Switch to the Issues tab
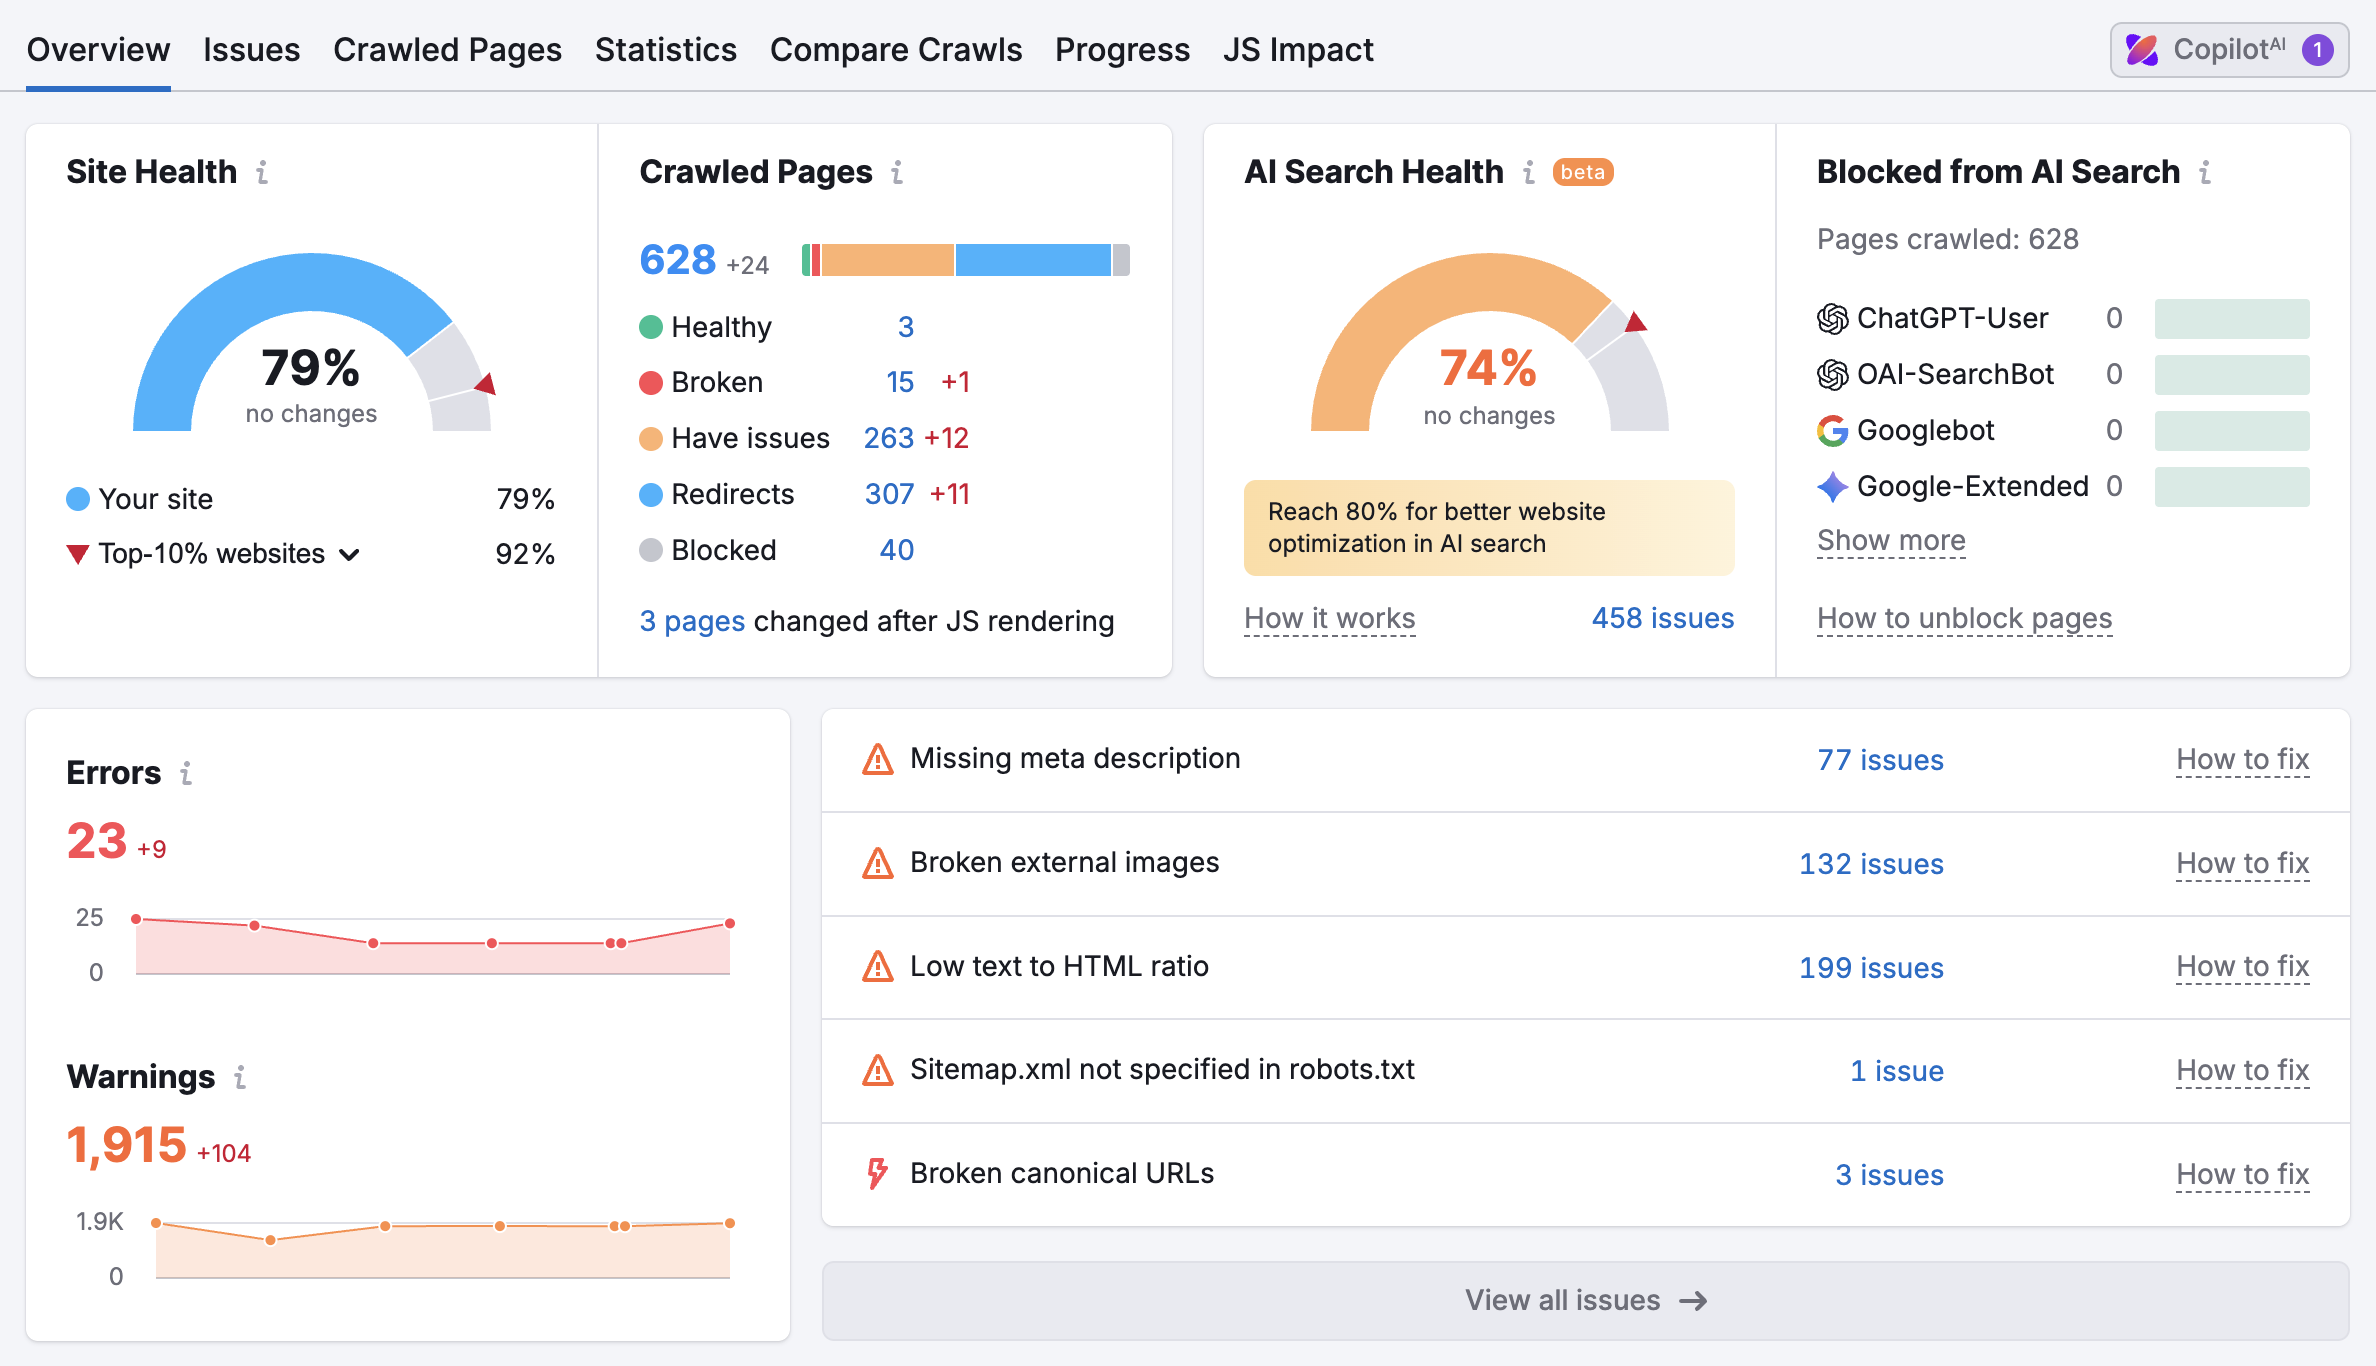Screen dimensions: 2376x1366 click(x=251, y=49)
